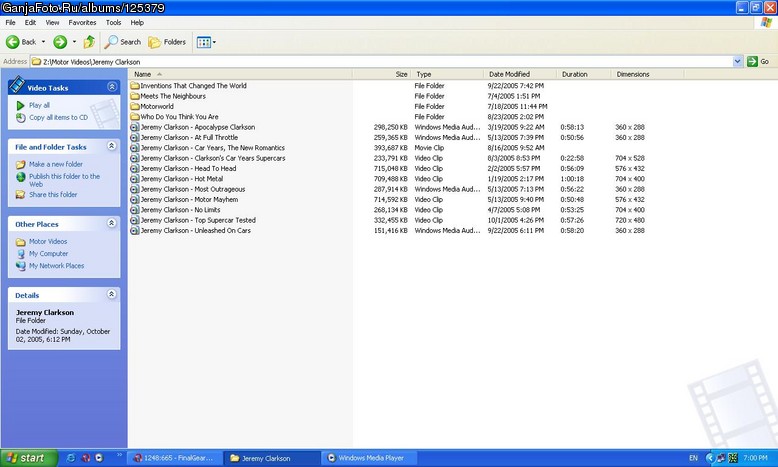Select Inventions That Changed The World folder icon

coord(134,86)
